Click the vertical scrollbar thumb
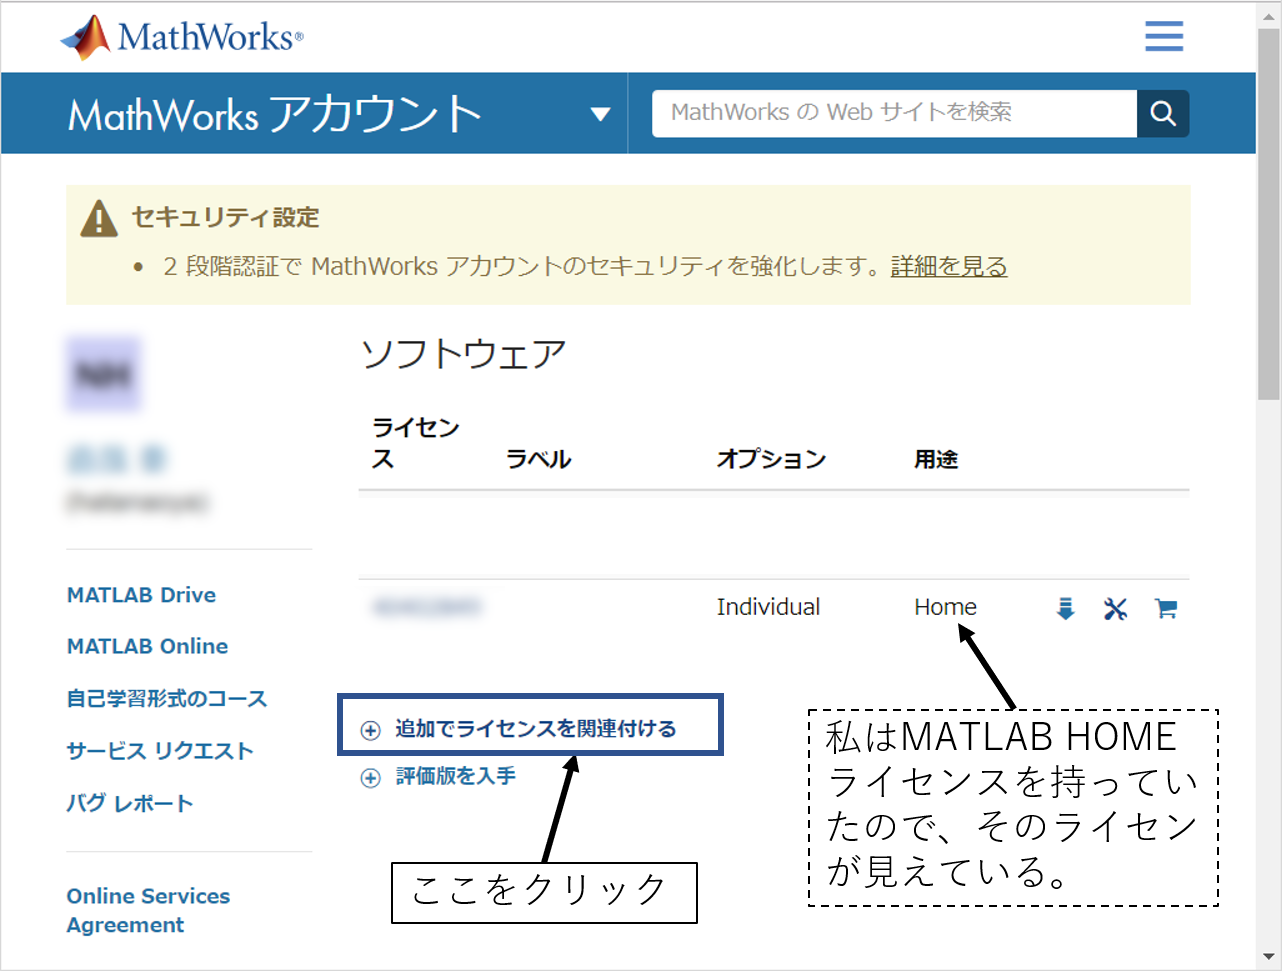 1269,215
